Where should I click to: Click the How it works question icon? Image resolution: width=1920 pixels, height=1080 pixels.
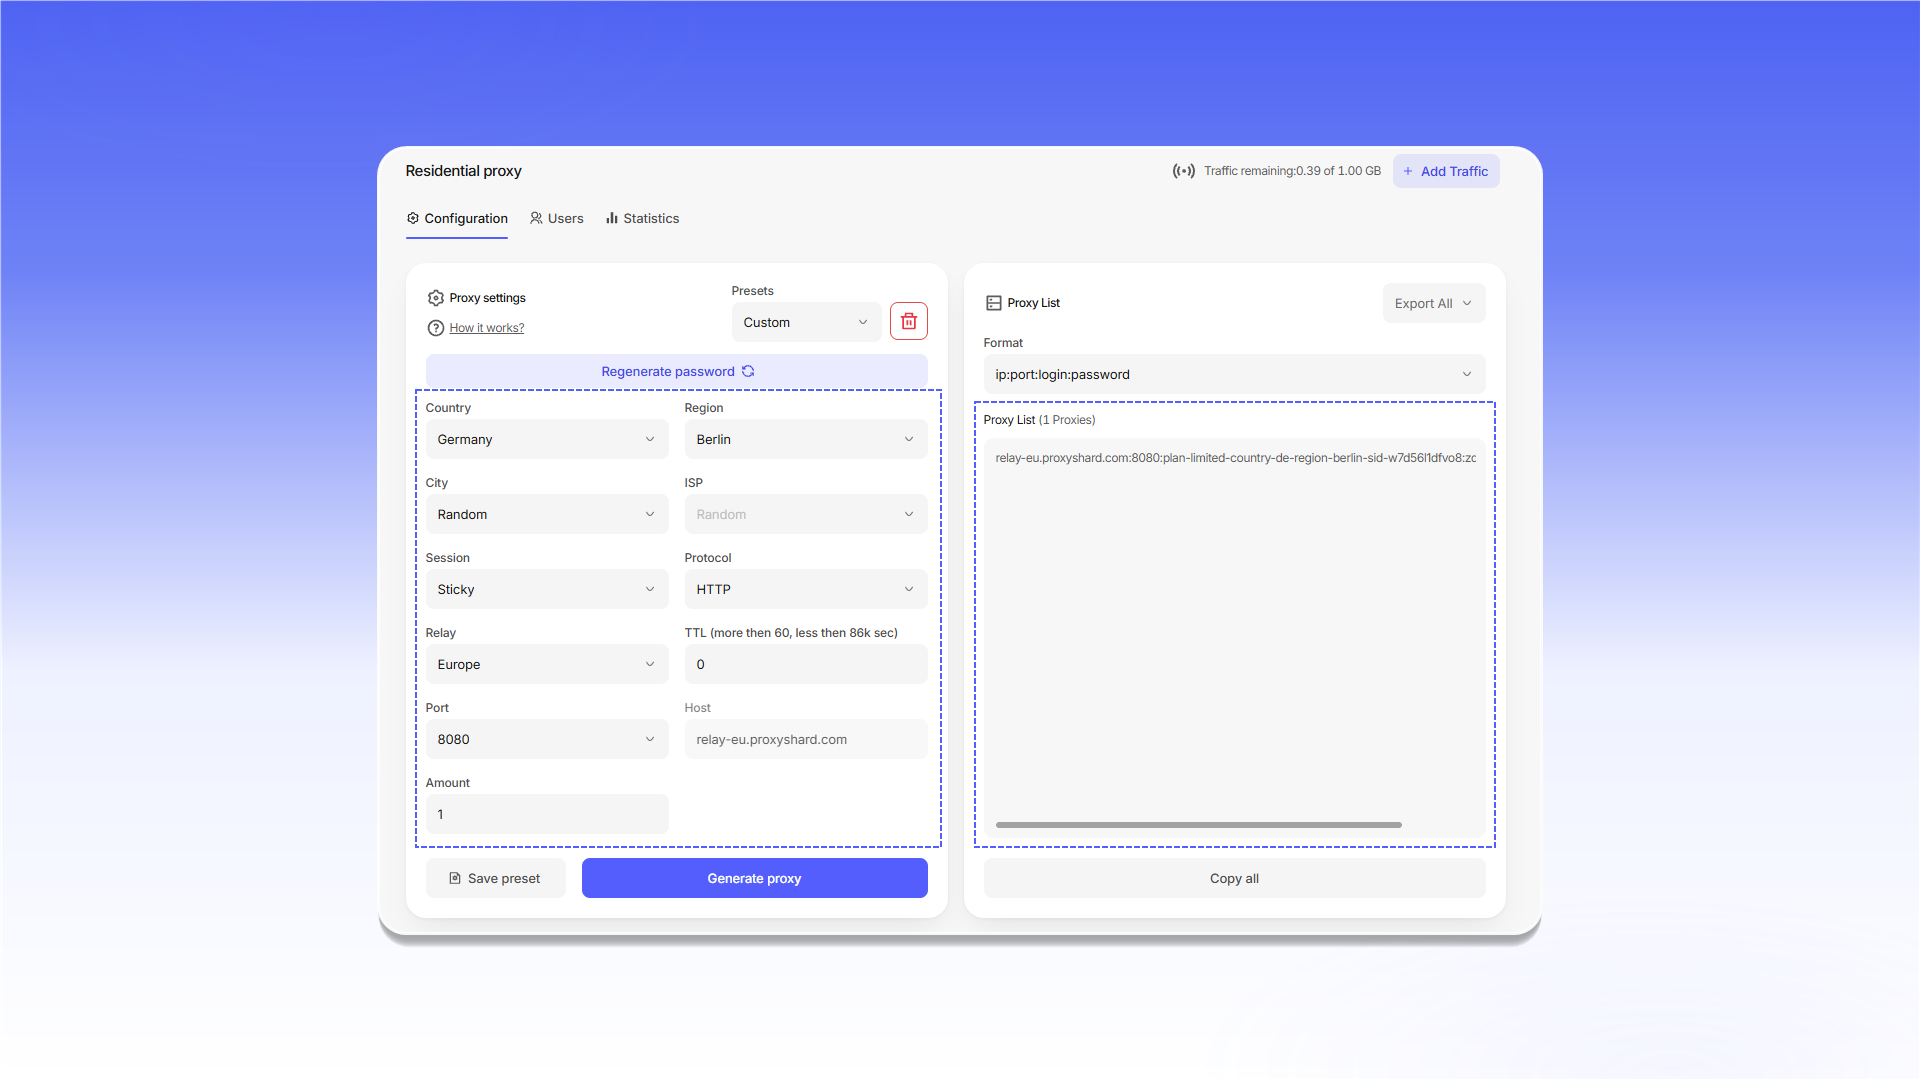pos(436,328)
